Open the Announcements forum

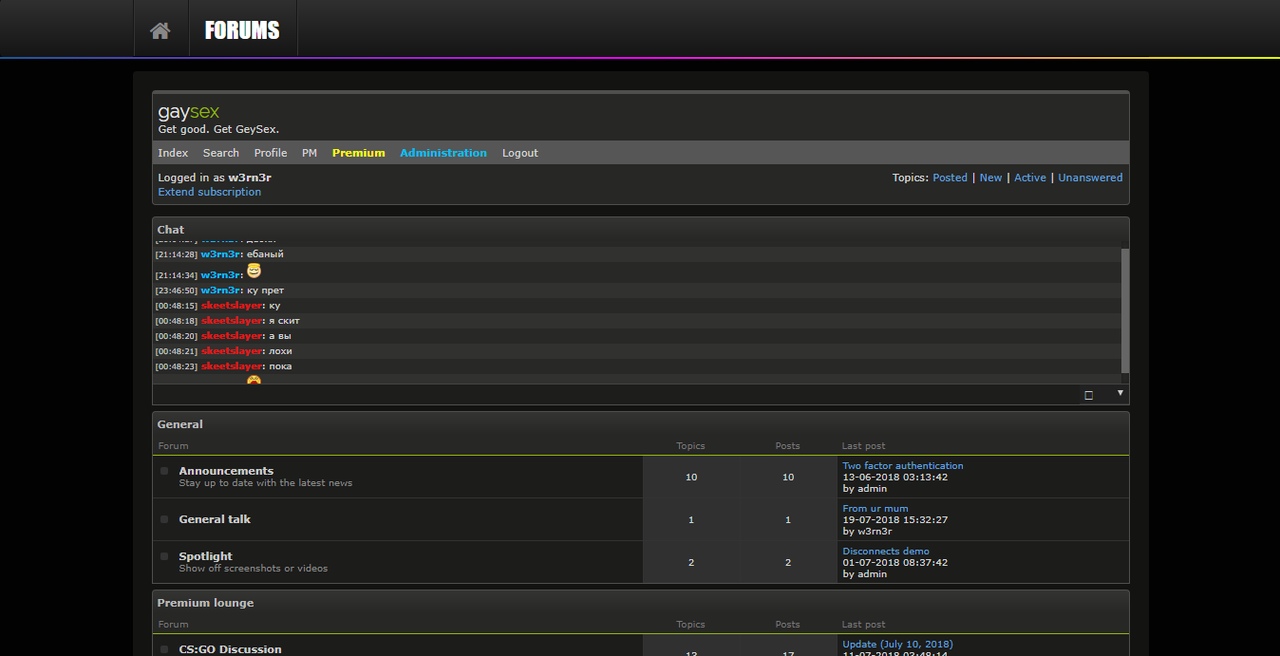coord(226,471)
